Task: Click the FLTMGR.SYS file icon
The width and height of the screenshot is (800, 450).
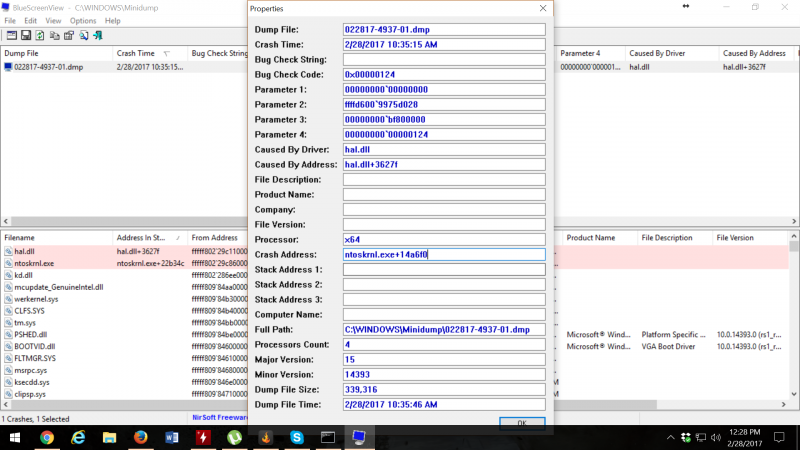Action: 9,358
